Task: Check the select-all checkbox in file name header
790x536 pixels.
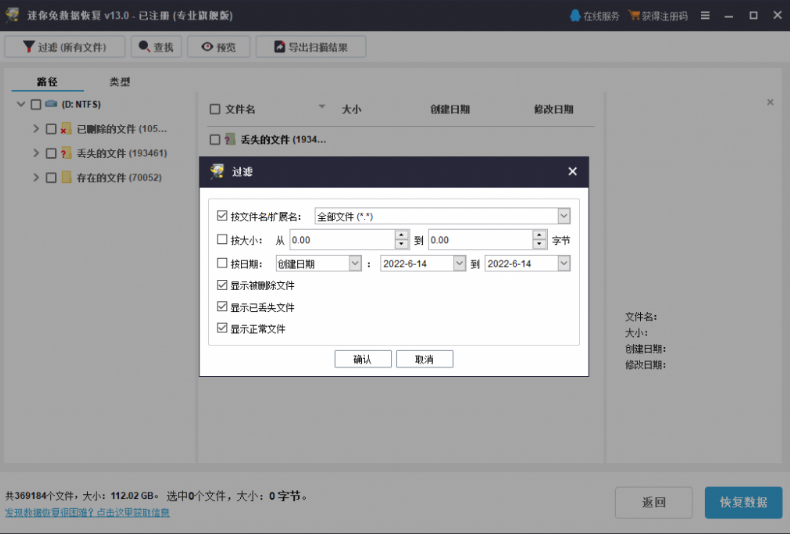Action: (215, 109)
